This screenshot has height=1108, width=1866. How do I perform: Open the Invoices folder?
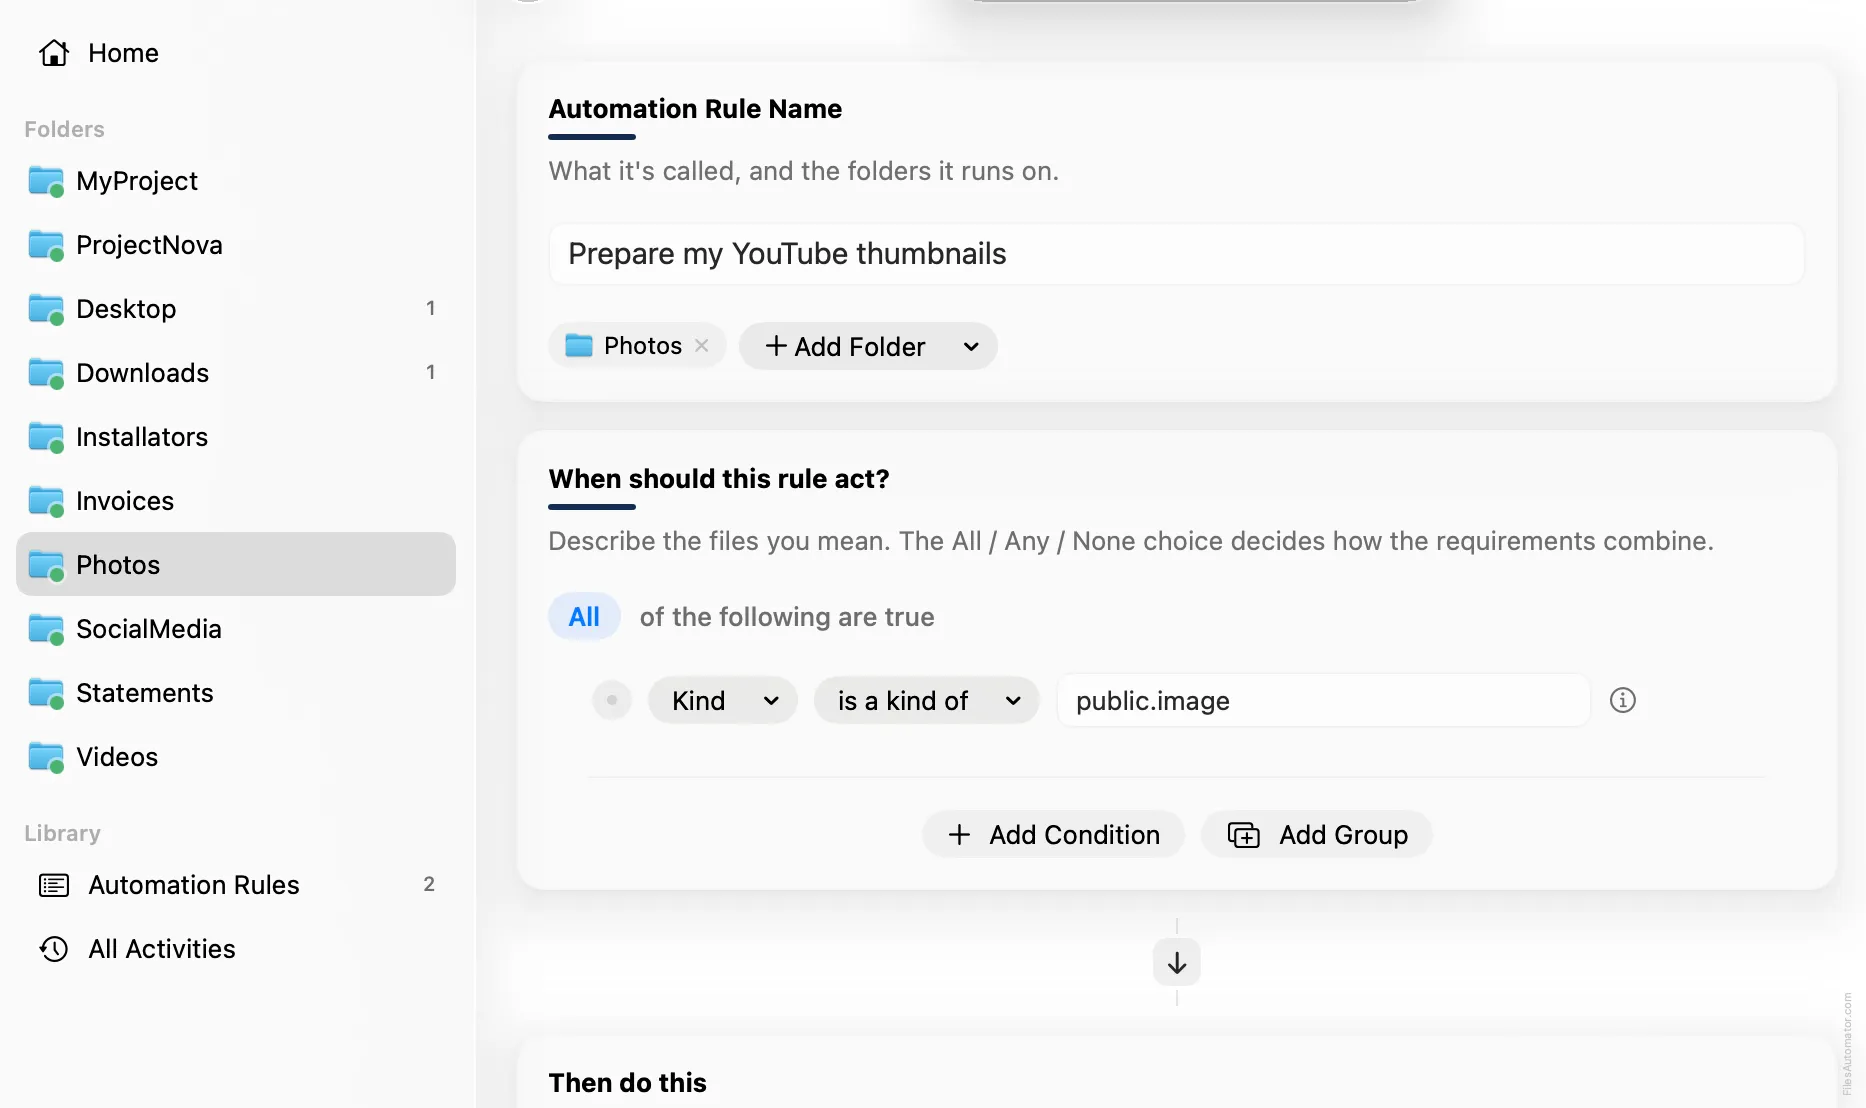[236, 501]
